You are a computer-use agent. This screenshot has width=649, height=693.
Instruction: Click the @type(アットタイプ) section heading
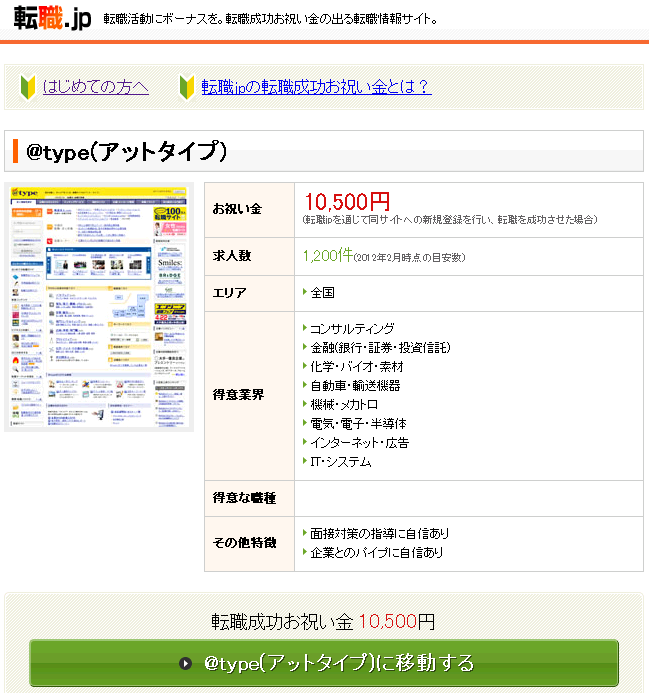[127, 152]
